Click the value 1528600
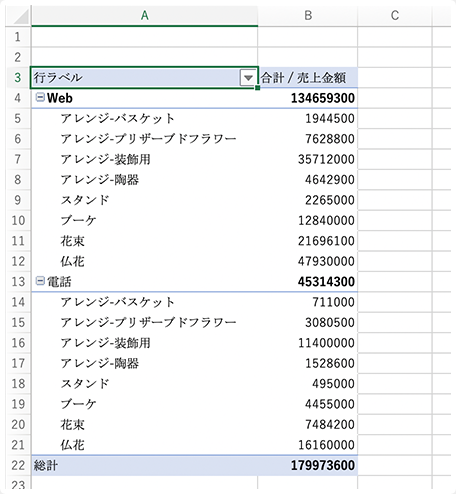The width and height of the screenshot is (456, 494). click(330, 363)
